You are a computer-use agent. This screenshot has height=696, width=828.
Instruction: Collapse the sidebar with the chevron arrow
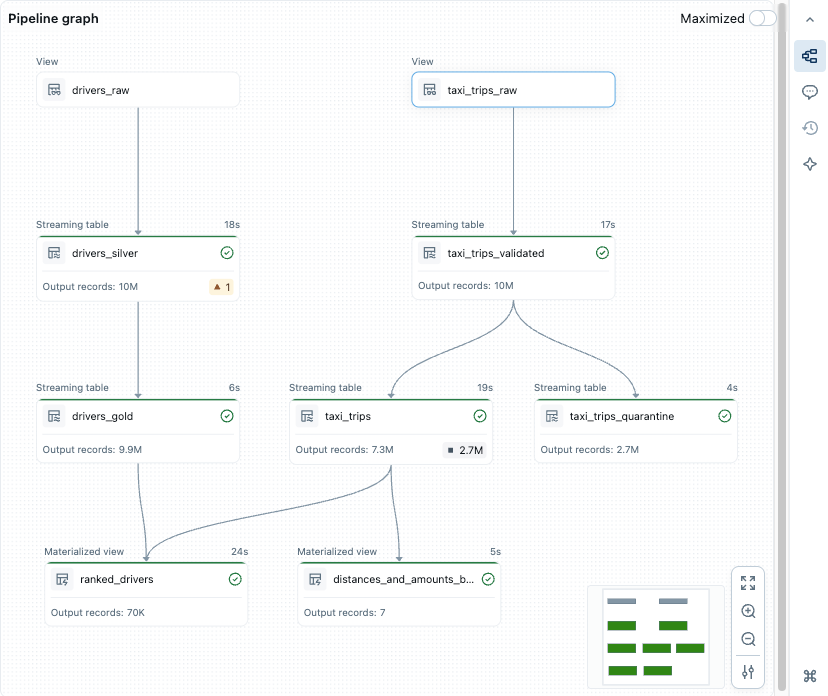810,19
